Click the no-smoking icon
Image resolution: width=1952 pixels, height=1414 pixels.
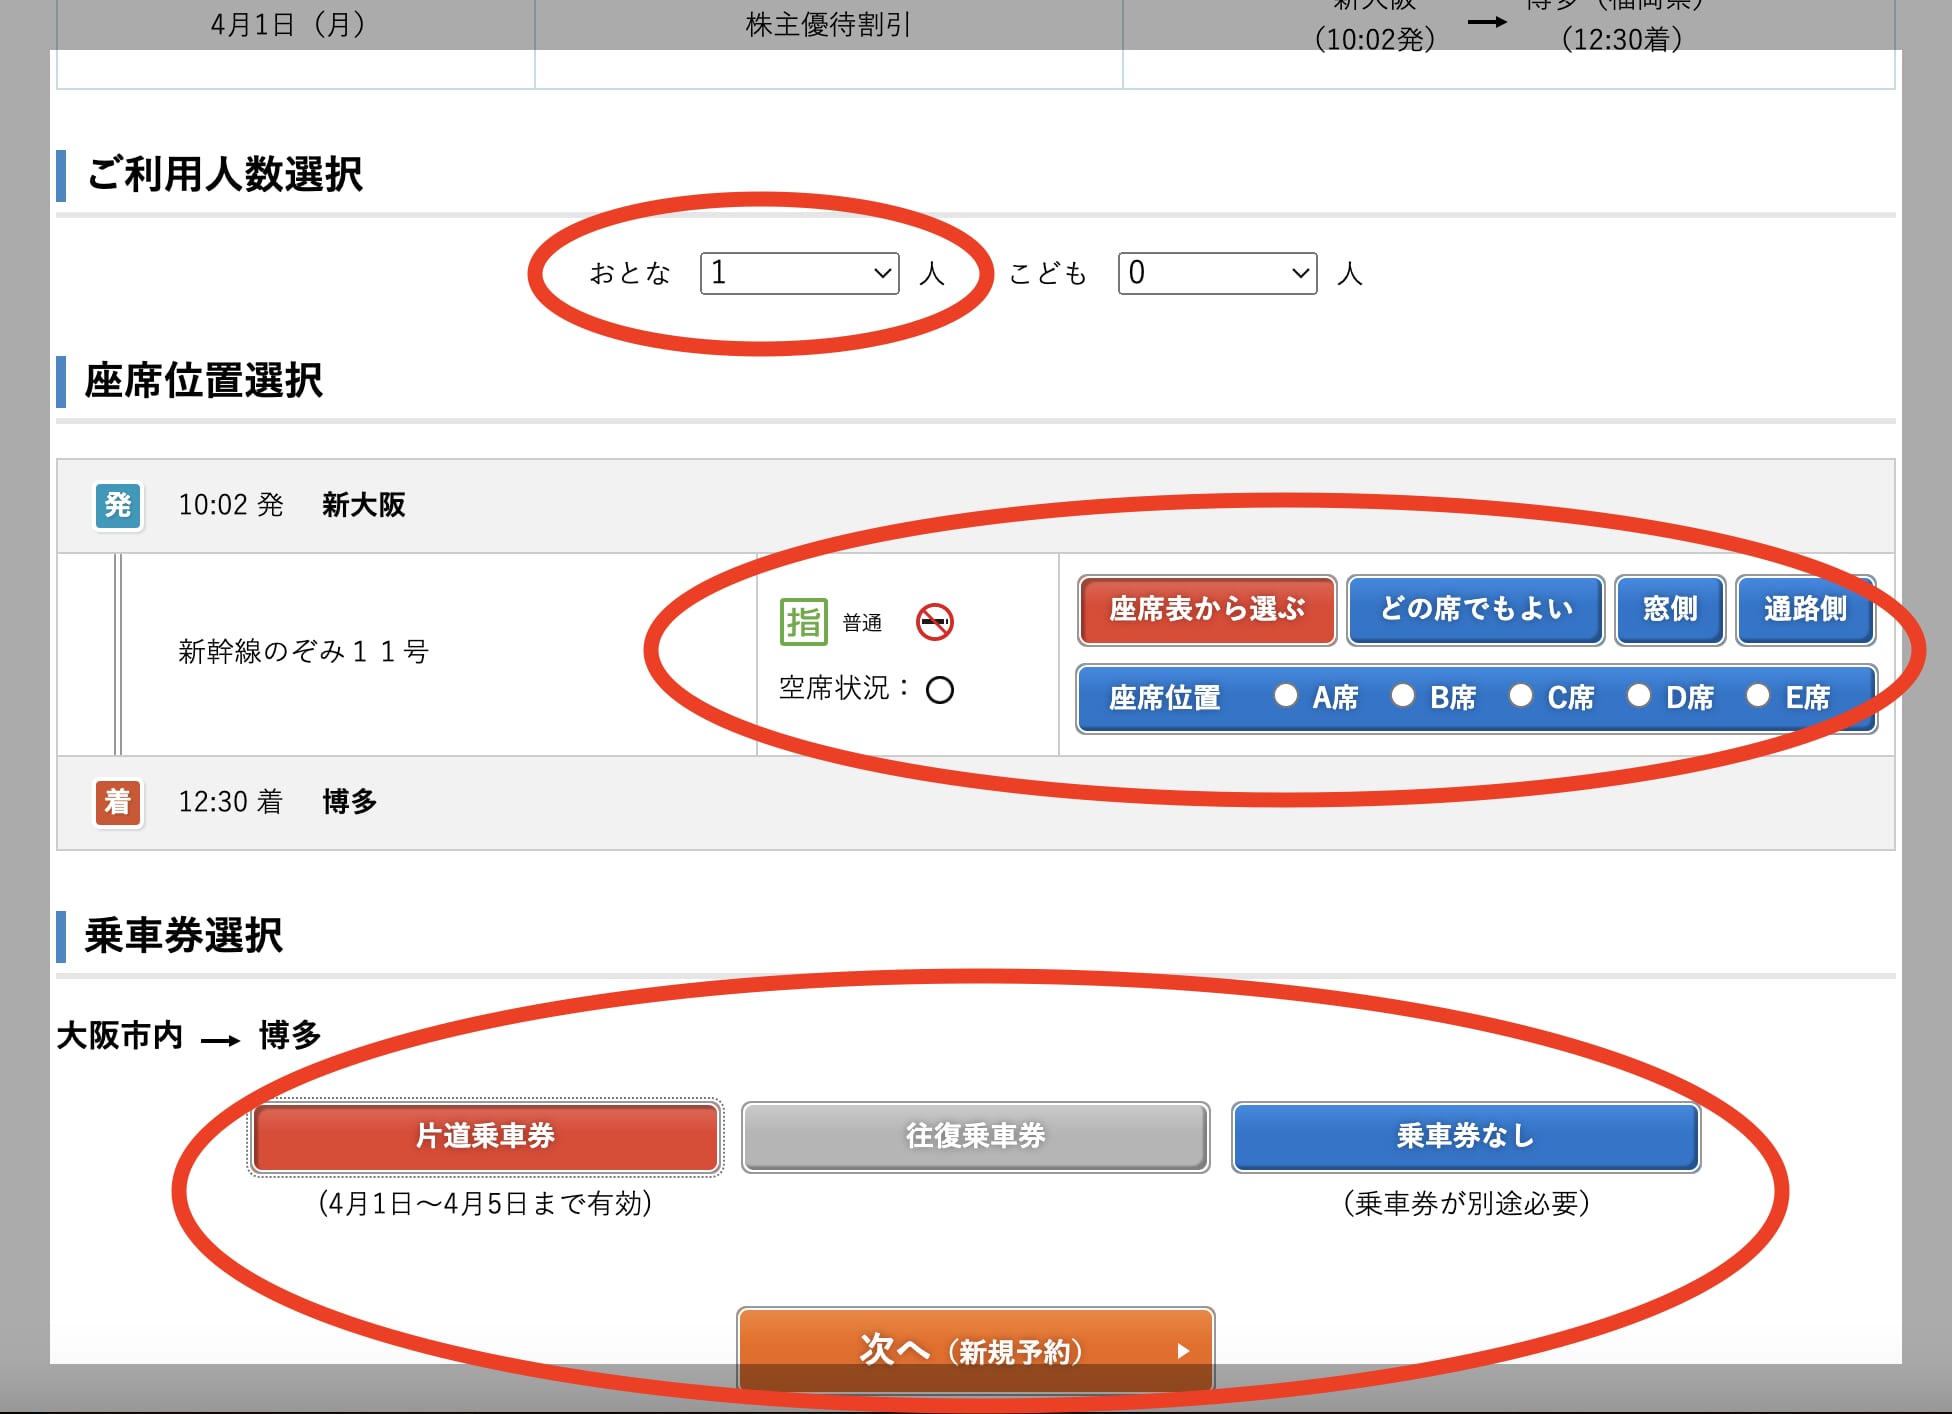938,622
